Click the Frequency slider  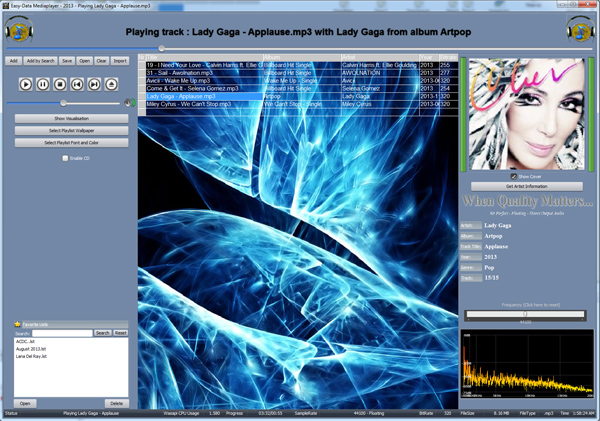click(x=525, y=314)
